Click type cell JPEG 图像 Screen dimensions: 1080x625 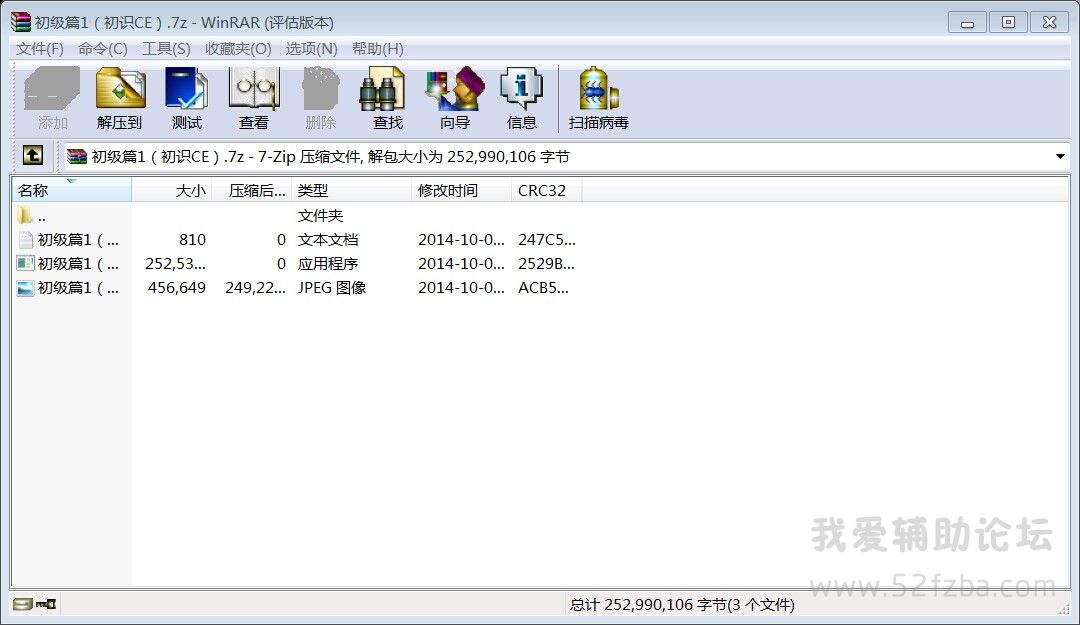pos(332,288)
